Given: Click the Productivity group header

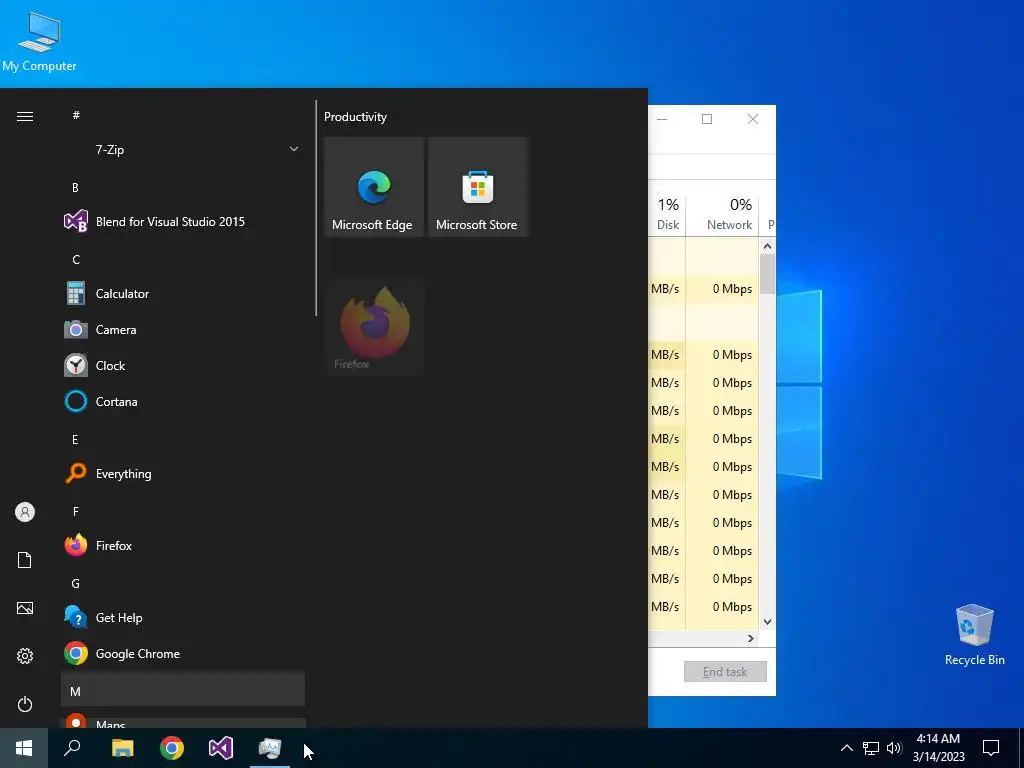Looking at the screenshot, I should (x=355, y=117).
